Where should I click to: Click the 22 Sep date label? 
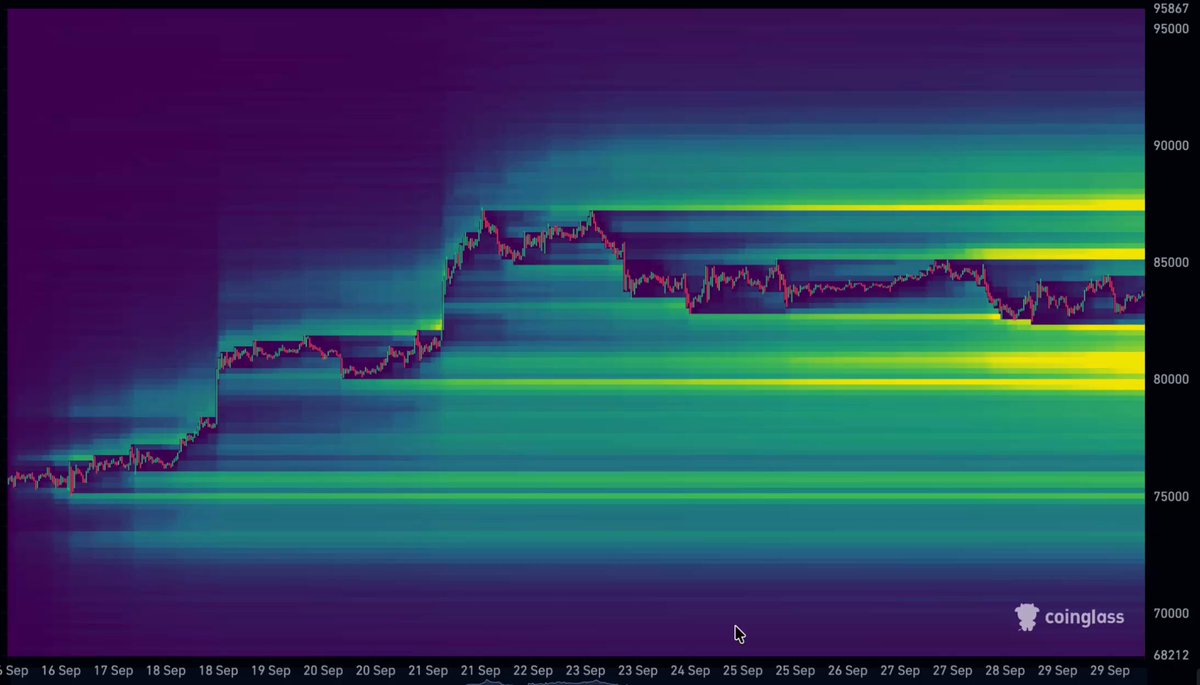tap(533, 671)
